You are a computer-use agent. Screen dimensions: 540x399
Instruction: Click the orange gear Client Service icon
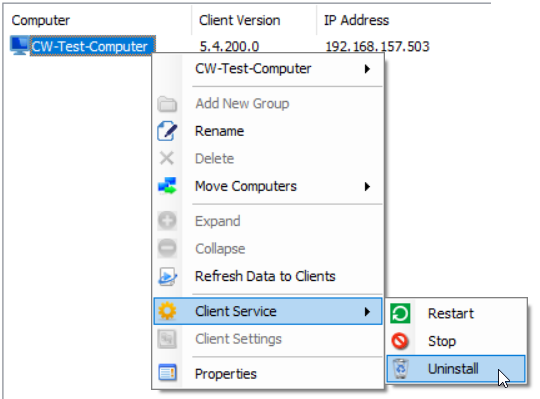pyautogui.click(x=167, y=311)
